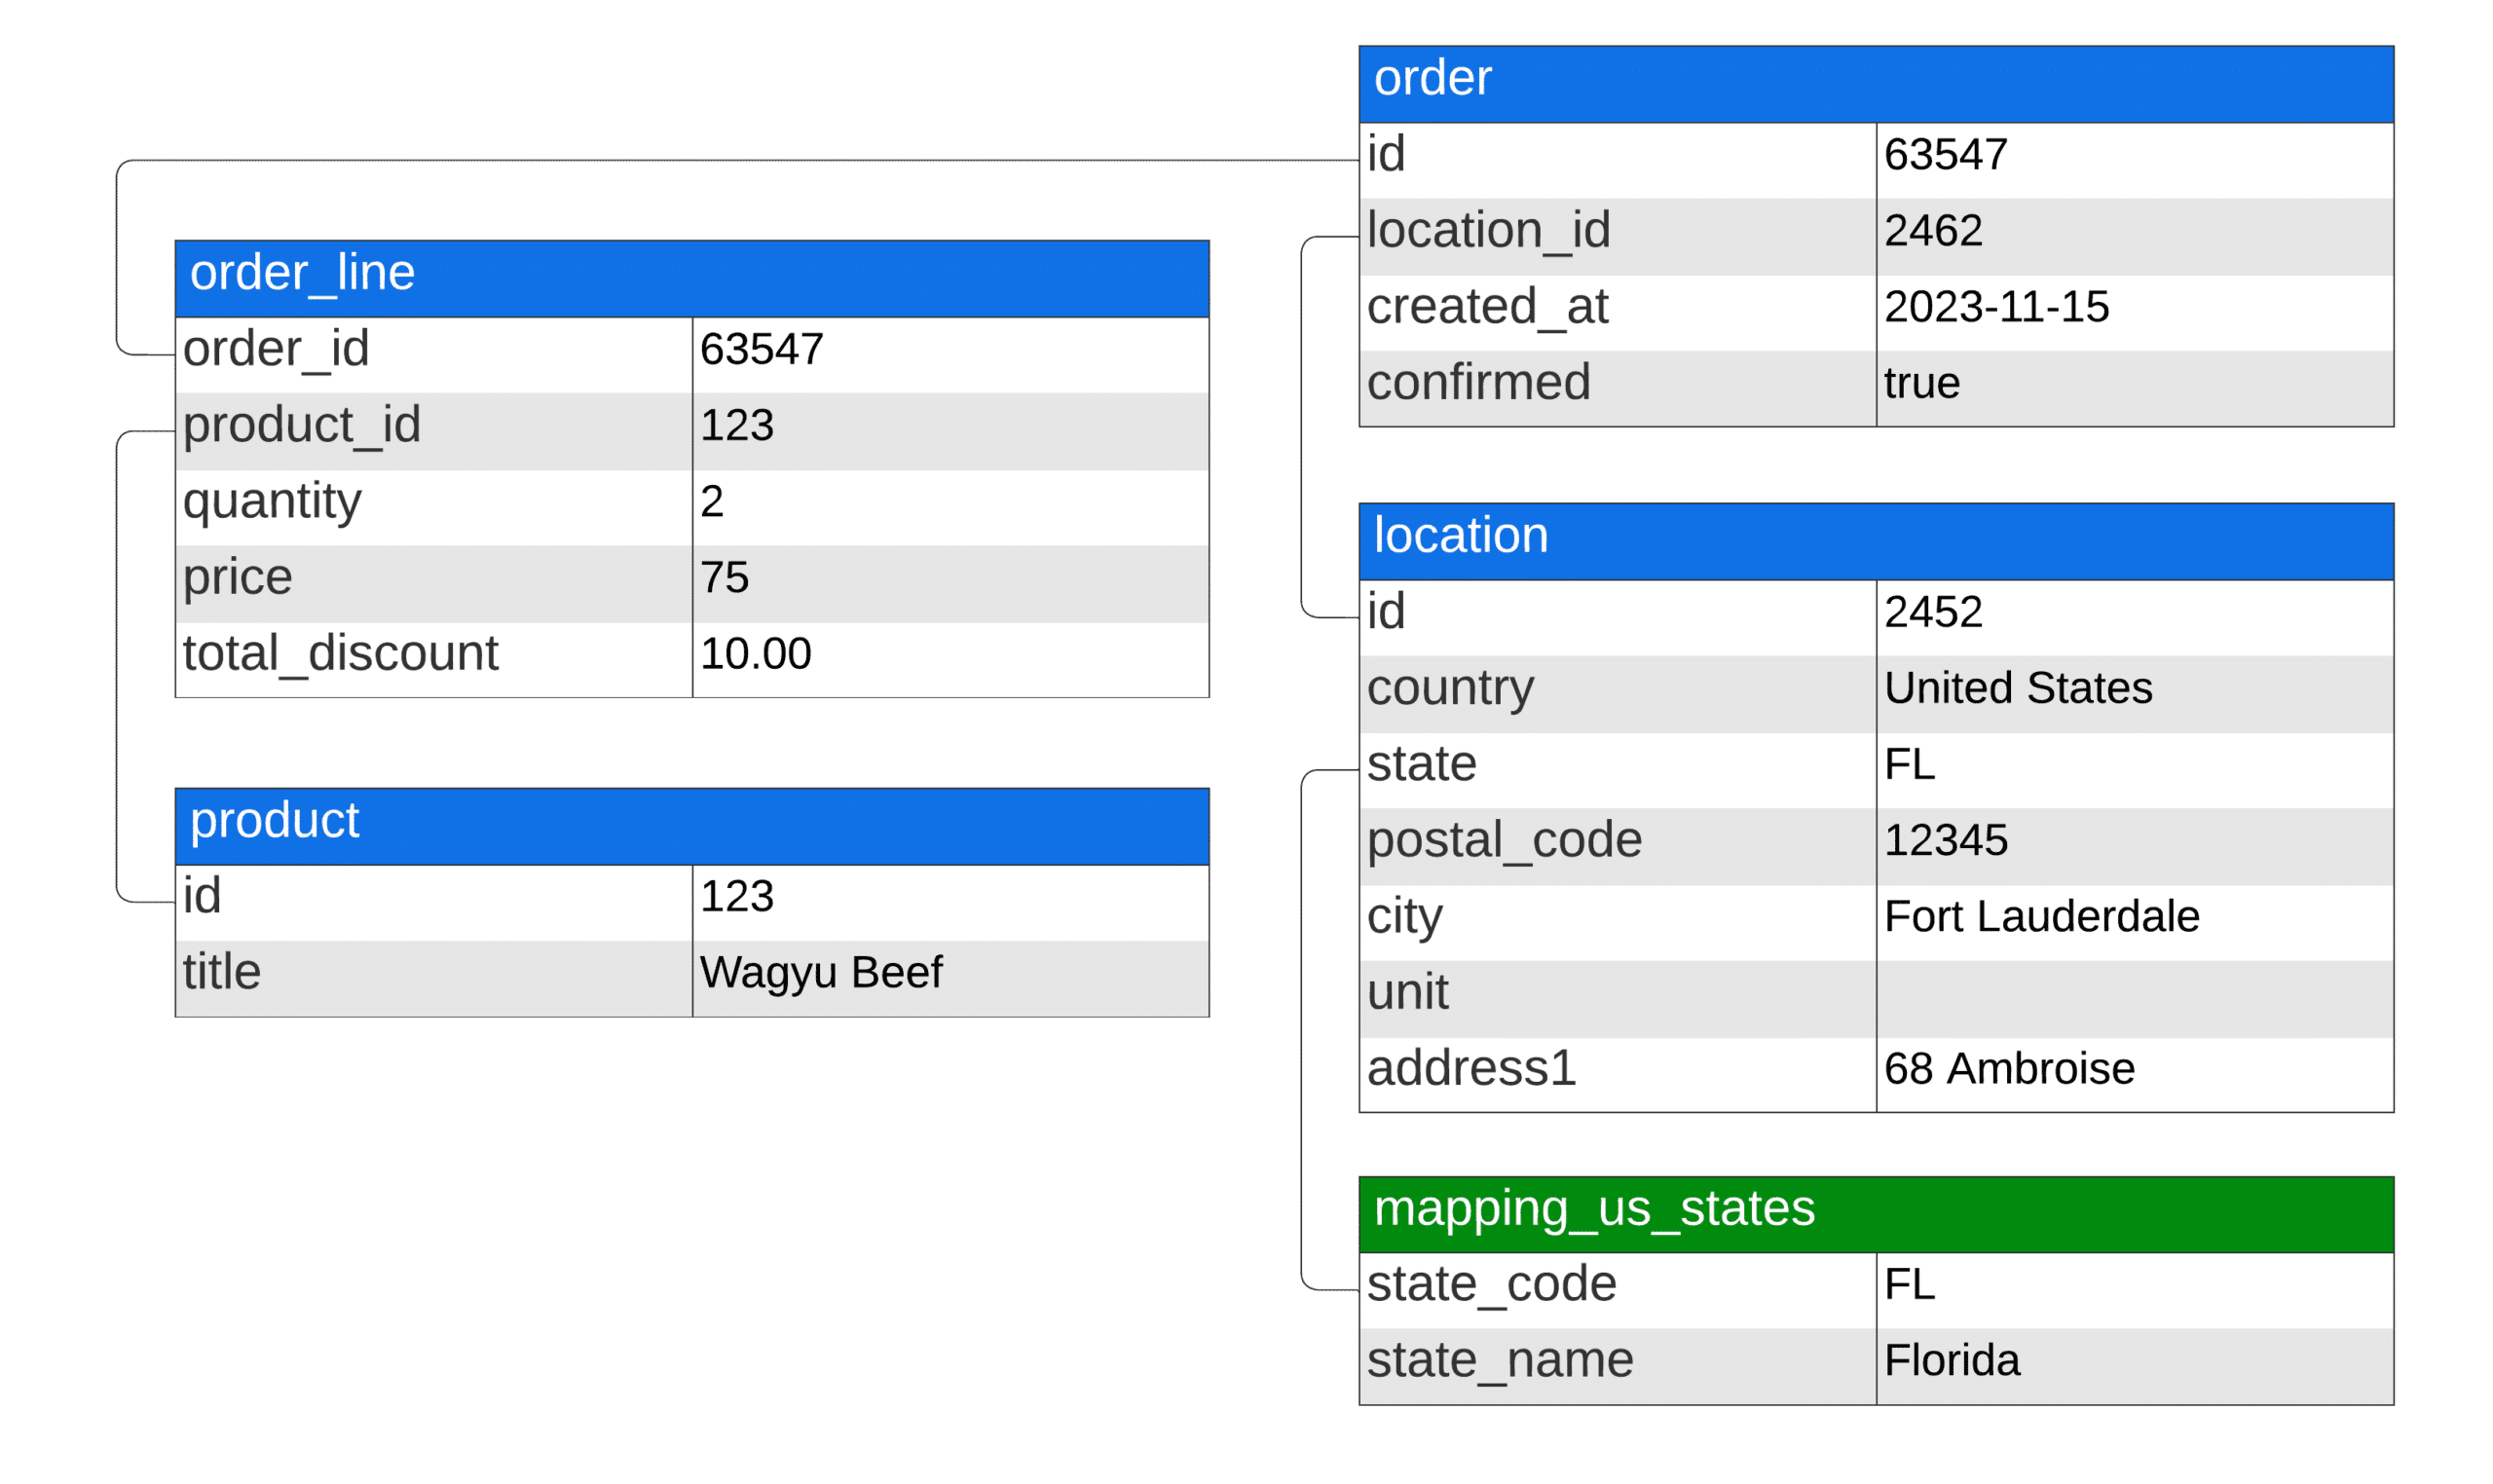Screen dimensions: 2493x1484
Task: Click the green mapping_us_states table header
Action: click(1874, 1213)
